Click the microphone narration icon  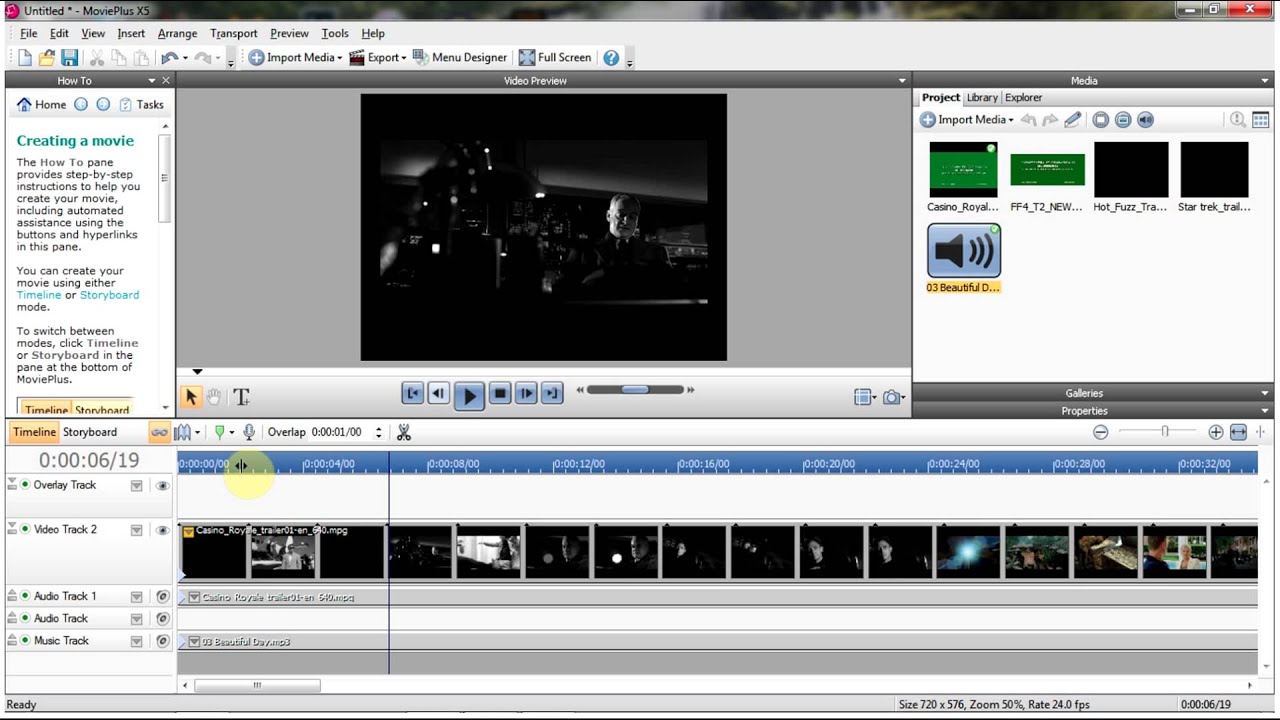pyautogui.click(x=249, y=432)
